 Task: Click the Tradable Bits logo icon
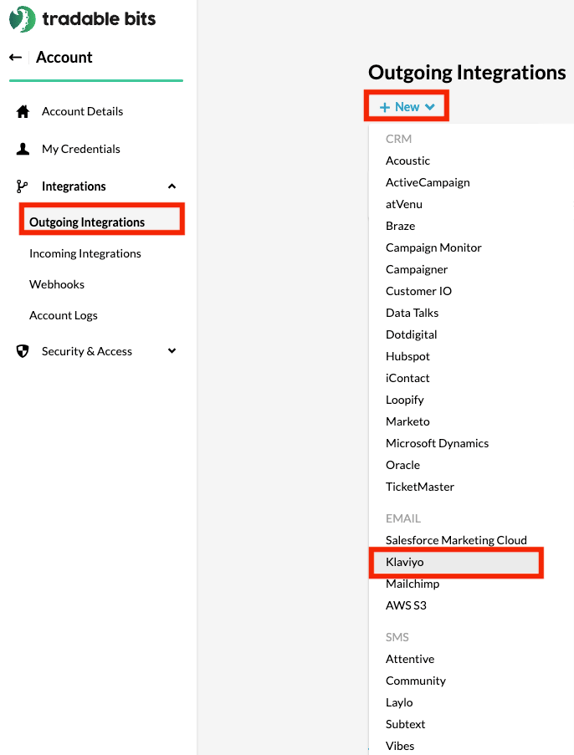click(x=22, y=19)
